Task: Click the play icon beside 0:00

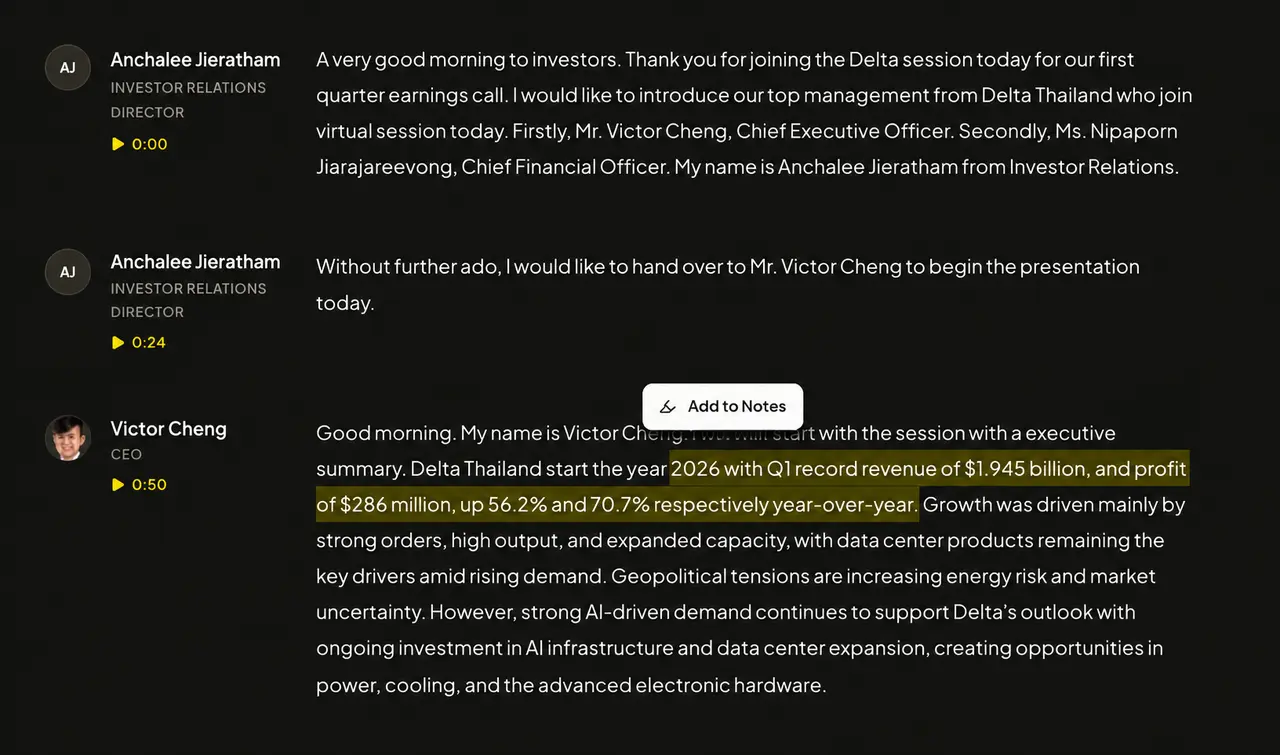Action: point(118,144)
